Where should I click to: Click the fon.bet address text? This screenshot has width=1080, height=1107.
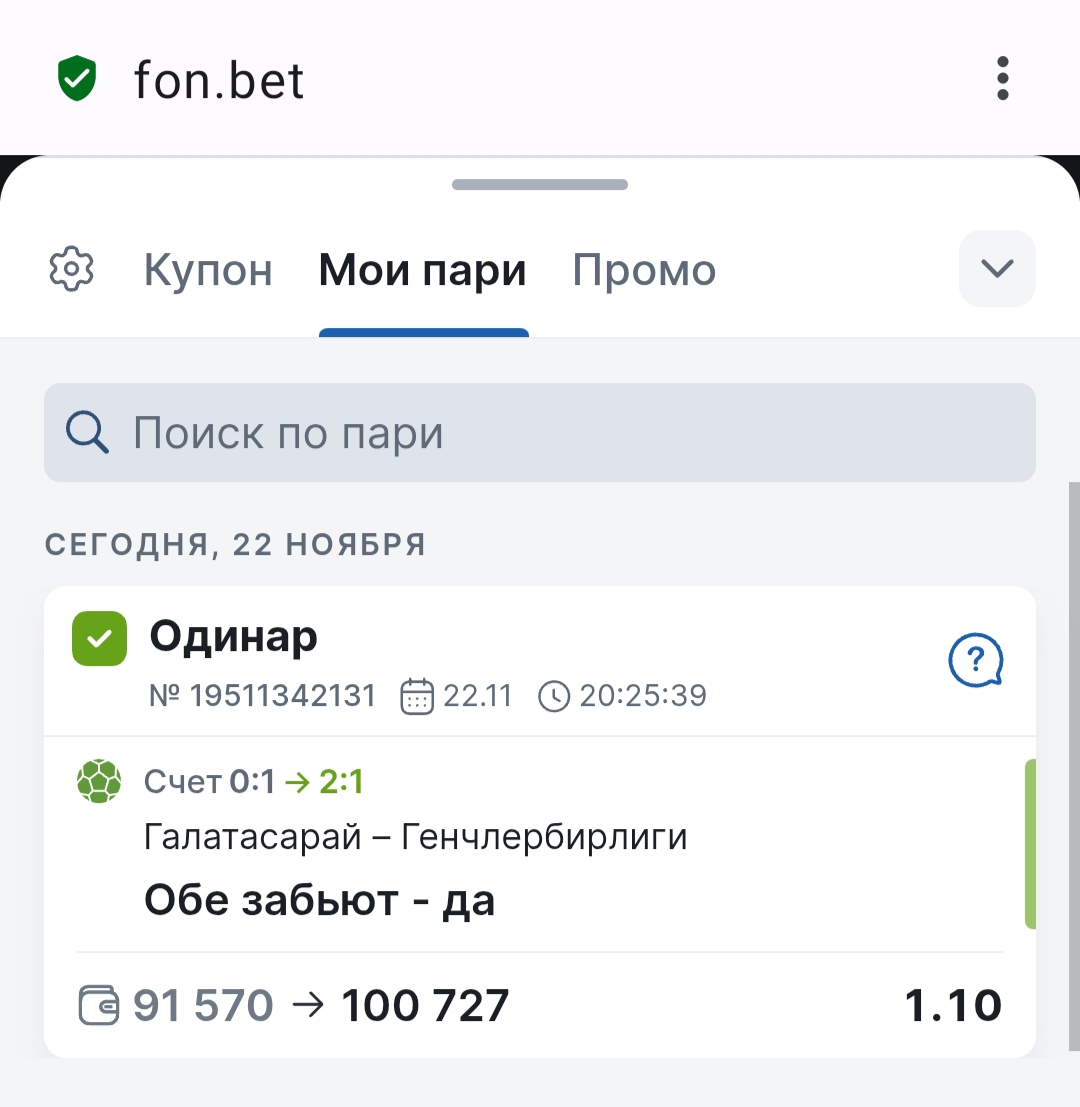point(219,80)
